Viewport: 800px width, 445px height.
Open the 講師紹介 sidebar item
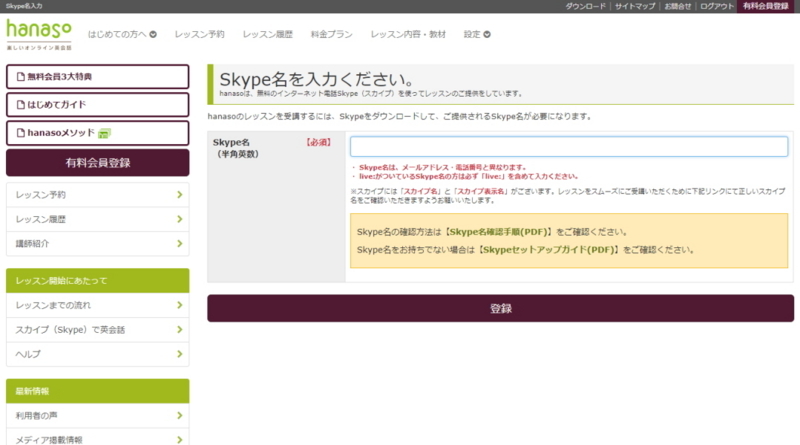97,243
